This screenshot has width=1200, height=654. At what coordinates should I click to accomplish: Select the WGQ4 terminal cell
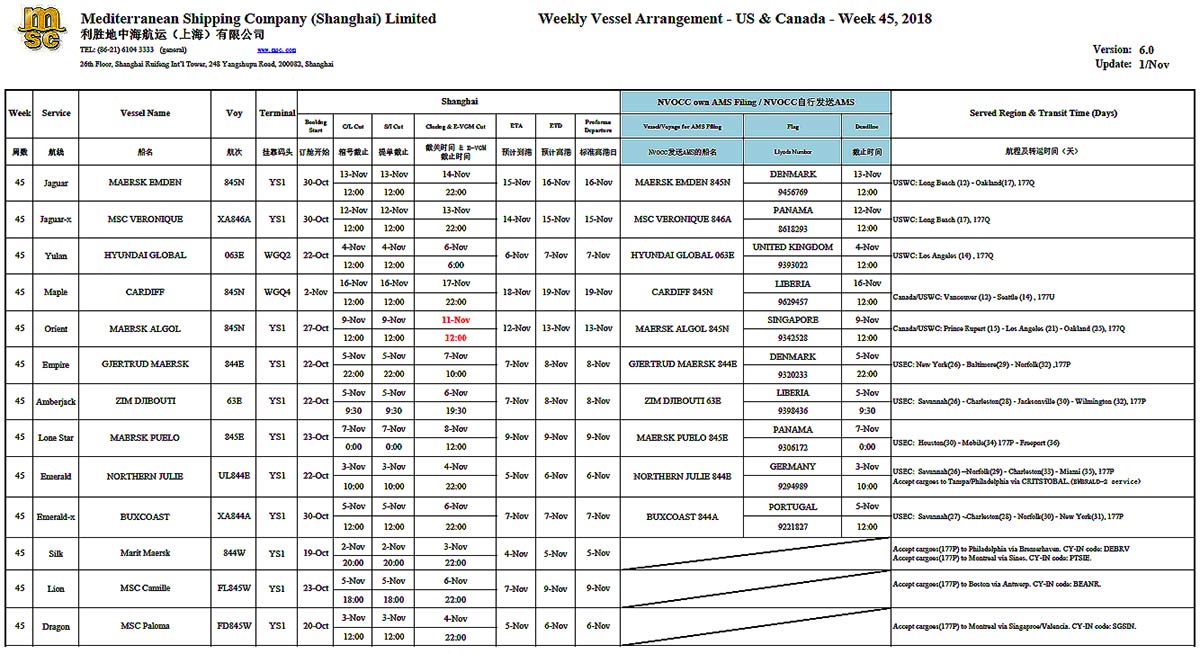[277, 292]
